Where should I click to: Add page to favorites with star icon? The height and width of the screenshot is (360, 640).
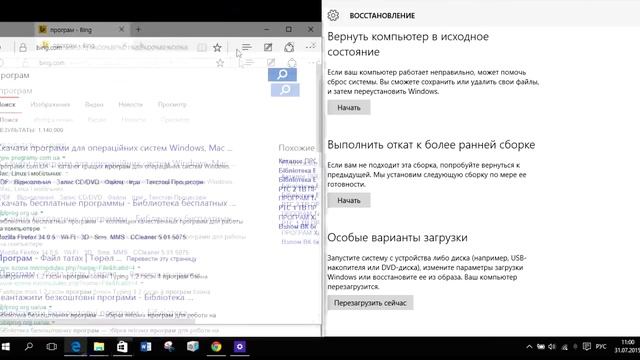[217, 47]
